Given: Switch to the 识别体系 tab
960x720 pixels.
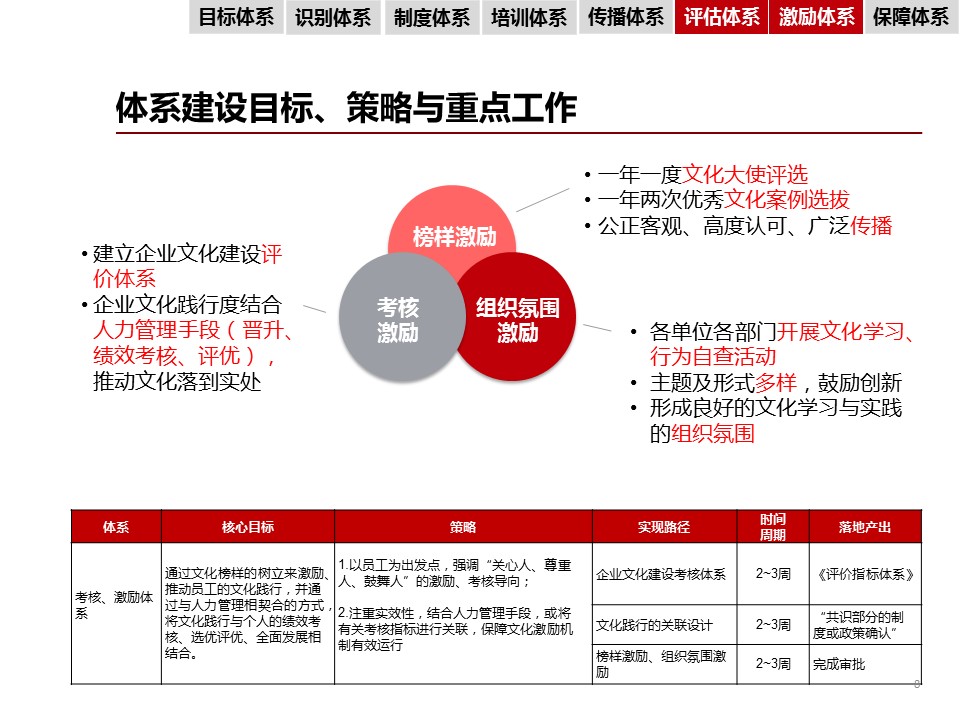Looking at the screenshot, I should tap(333, 18).
